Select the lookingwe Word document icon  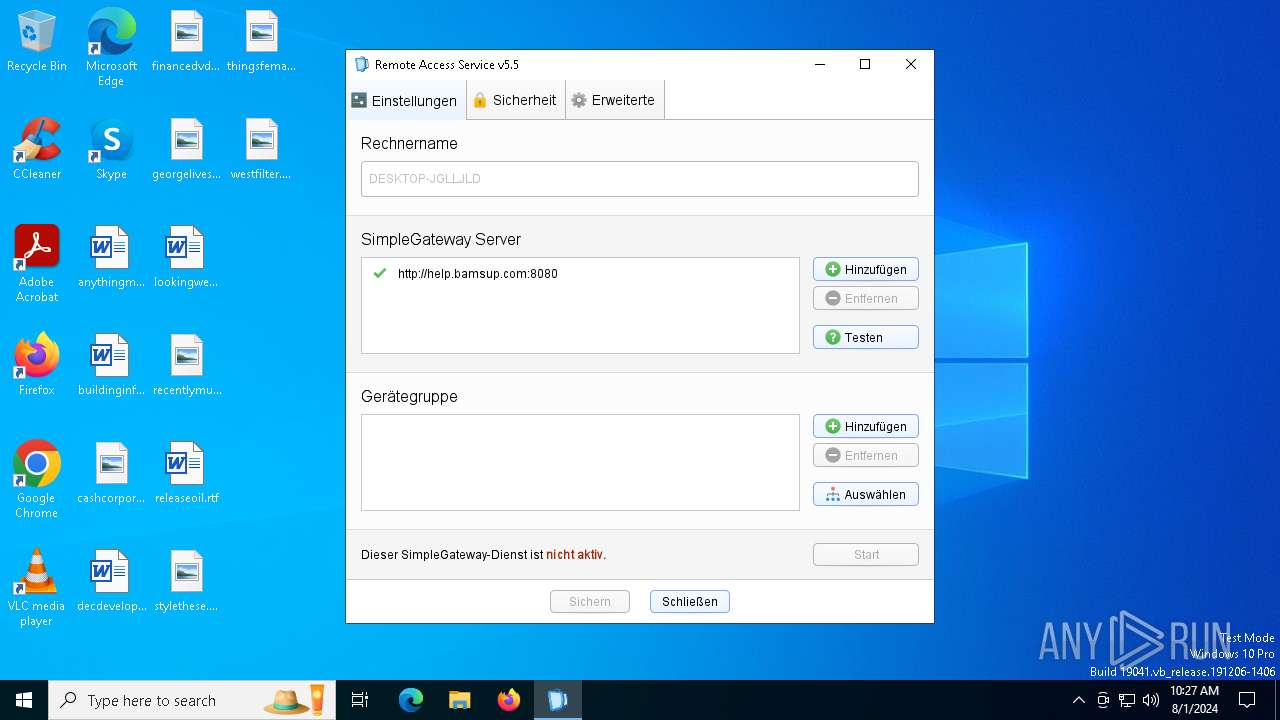186,257
